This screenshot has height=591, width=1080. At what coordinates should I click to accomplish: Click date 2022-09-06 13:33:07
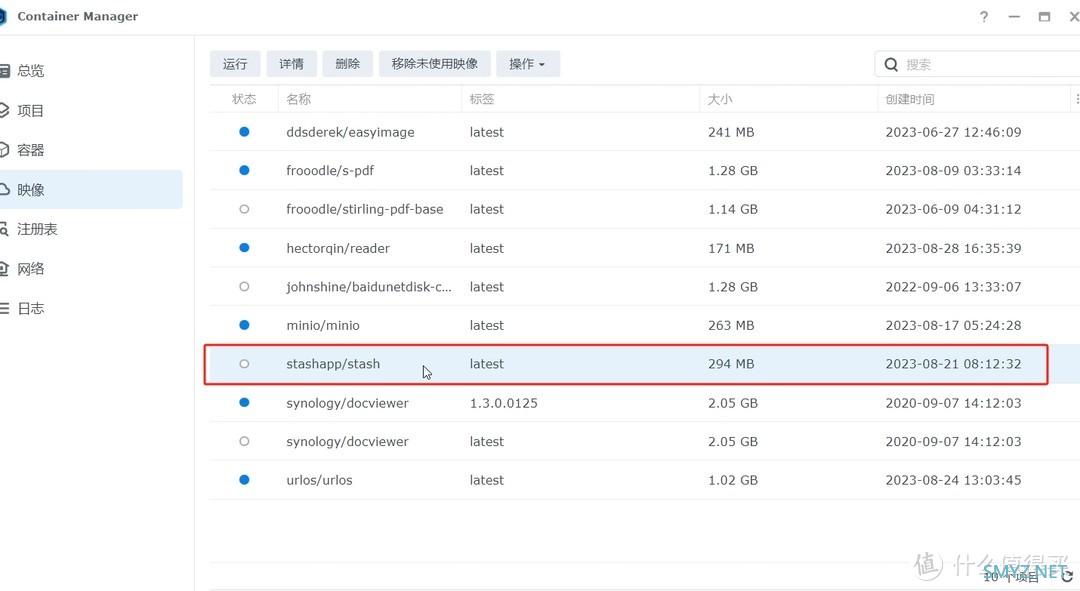tap(953, 287)
